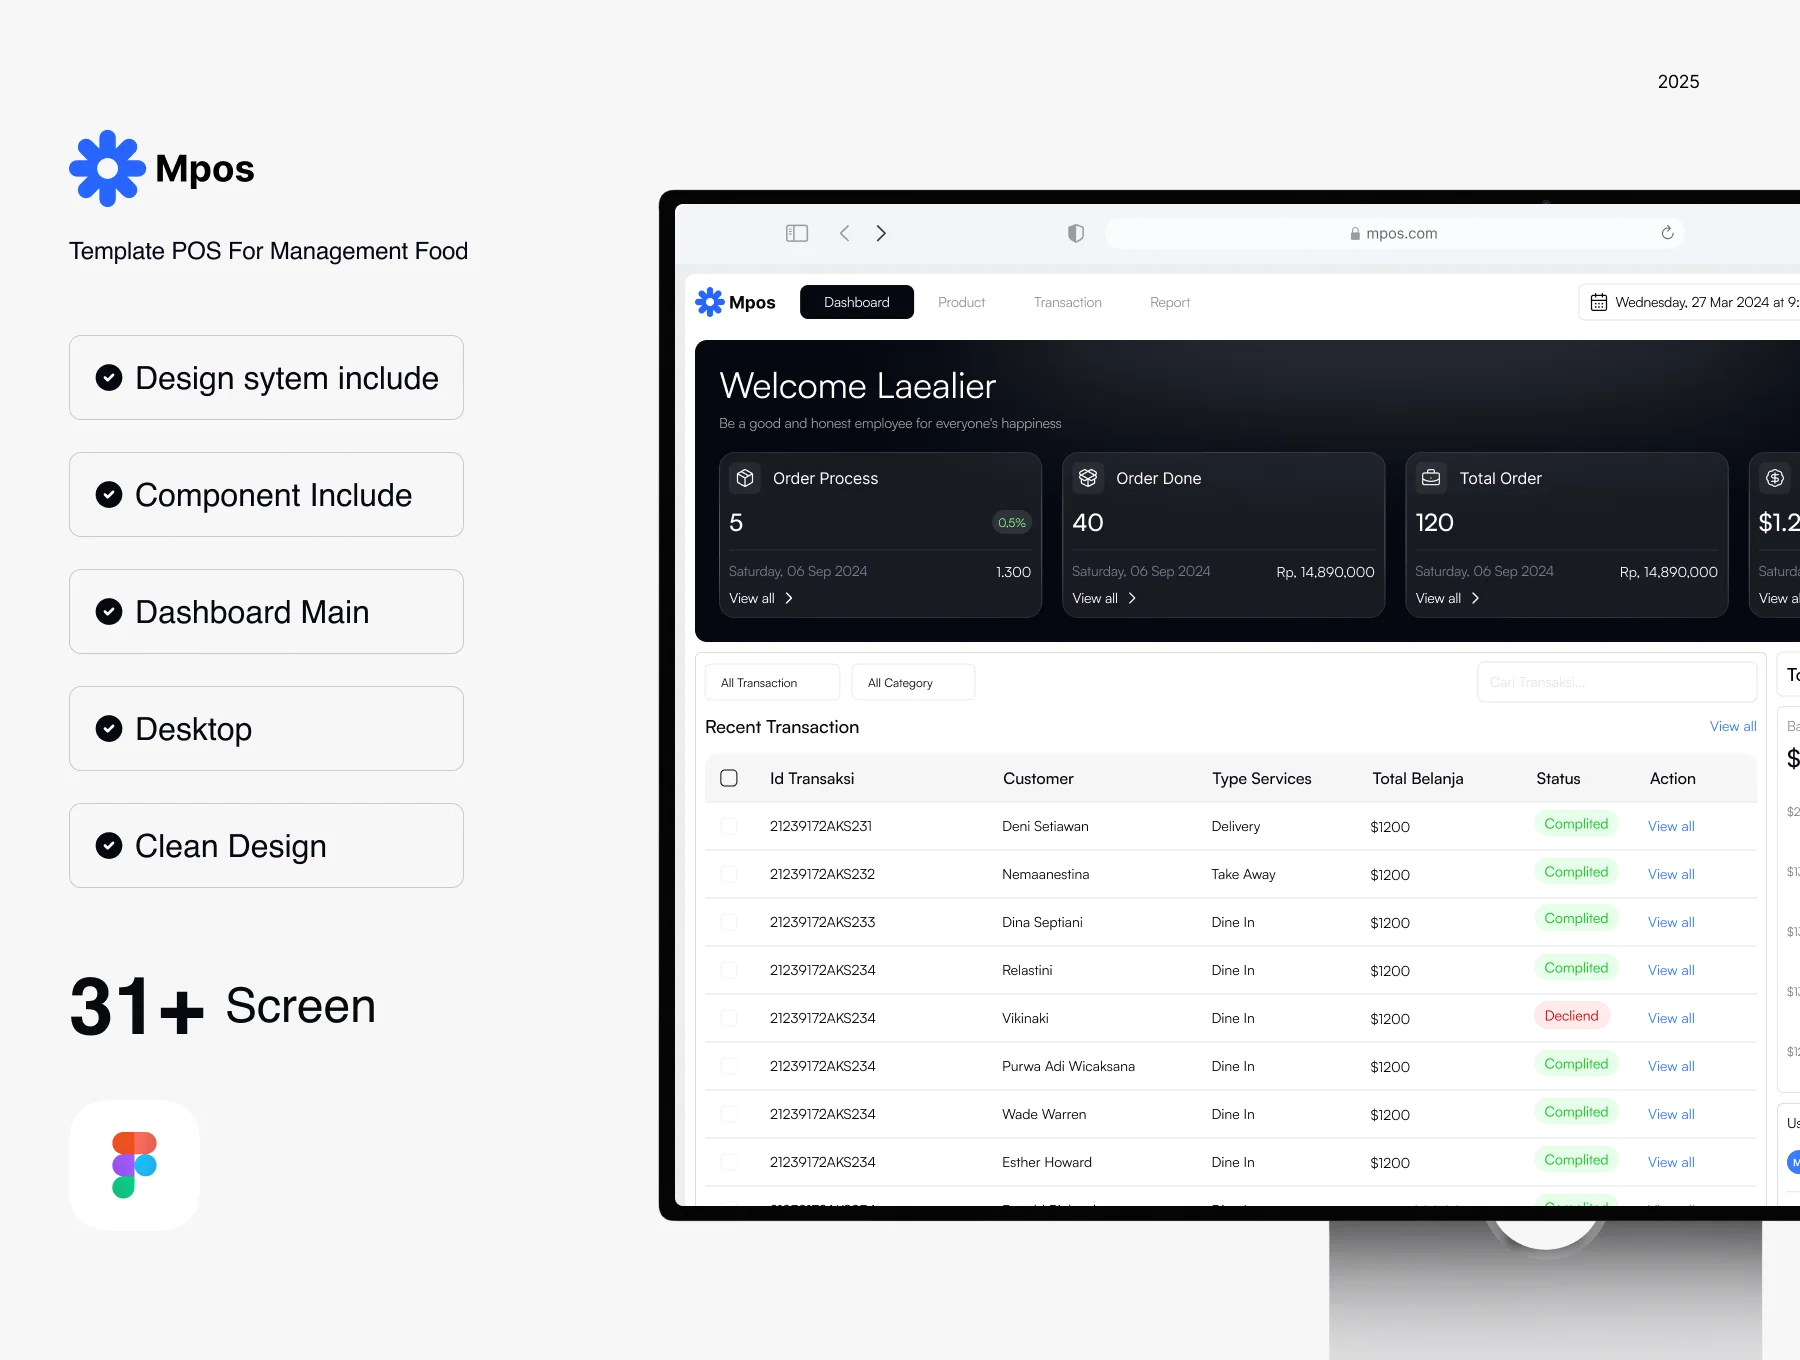Focus the Cari Transaksi search field
The height and width of the screenshot is (1360, 1800).
tap(1617, 682)
